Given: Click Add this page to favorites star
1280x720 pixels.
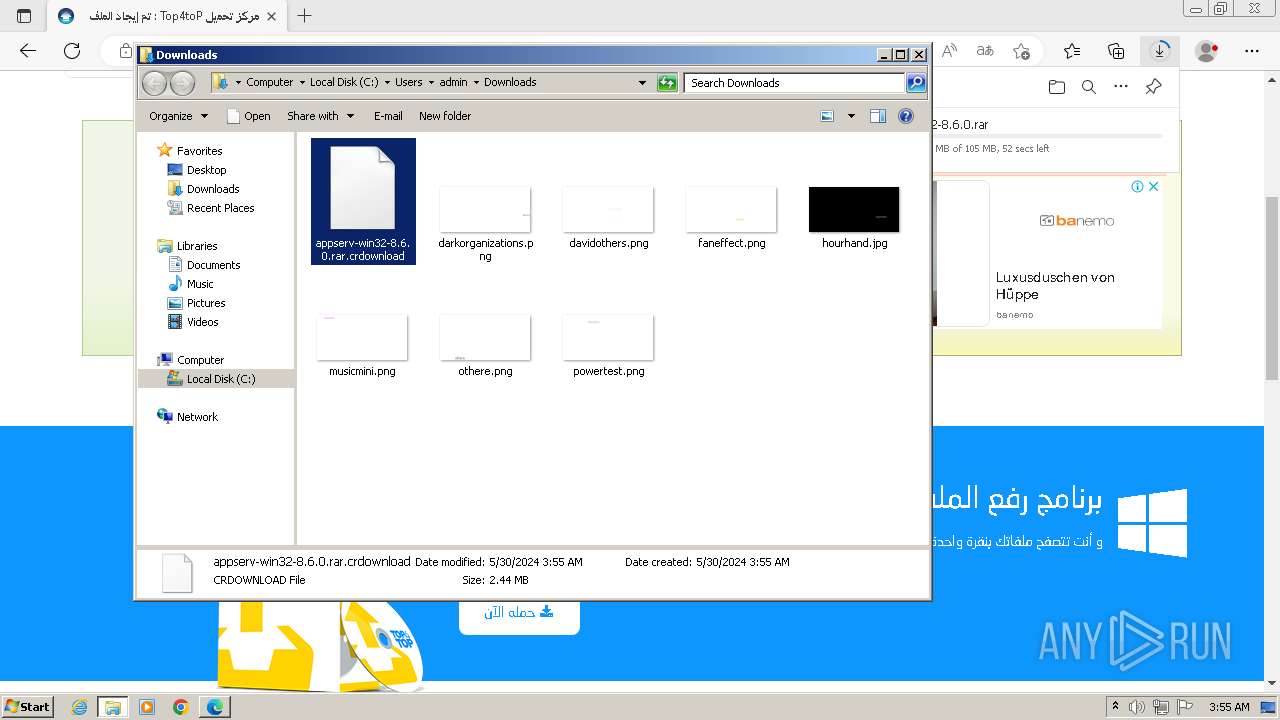Looking at the screenshot, I should [1021, 50].
